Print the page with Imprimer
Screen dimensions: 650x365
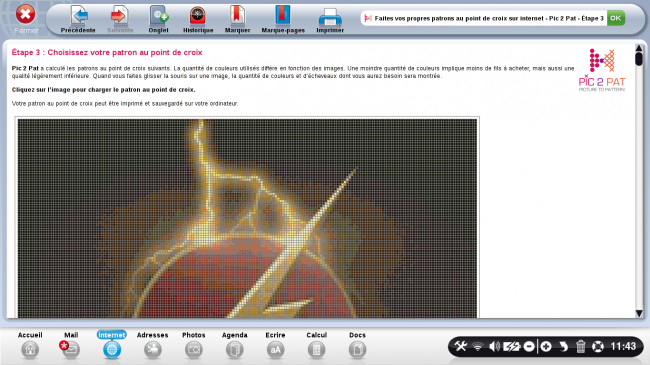(x=330, y=19)
